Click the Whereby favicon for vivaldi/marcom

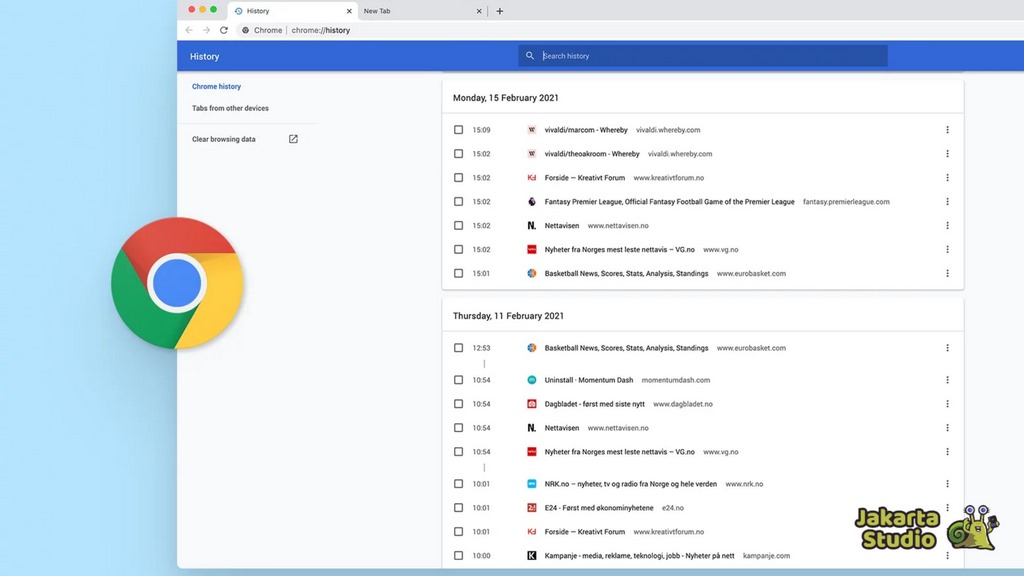532,130
